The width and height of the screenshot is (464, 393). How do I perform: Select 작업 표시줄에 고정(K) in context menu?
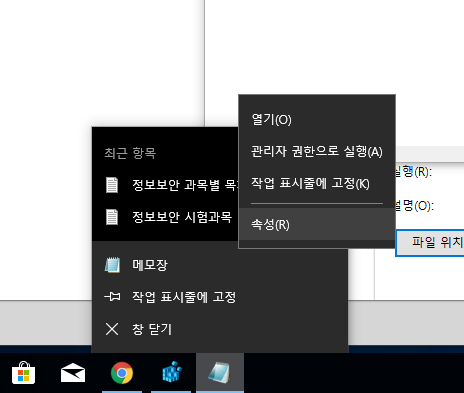point(317,183)
